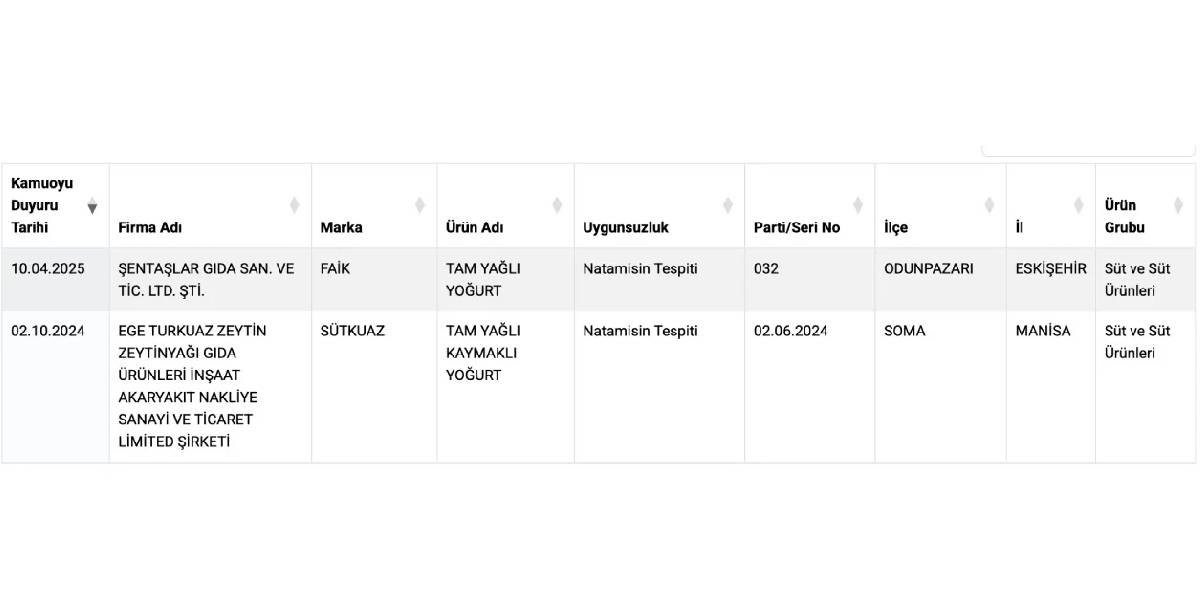Select the TAM YAĞLI KAYMAKLI YOĞURT cell
1200x600 pixels.
click(505, 386)
